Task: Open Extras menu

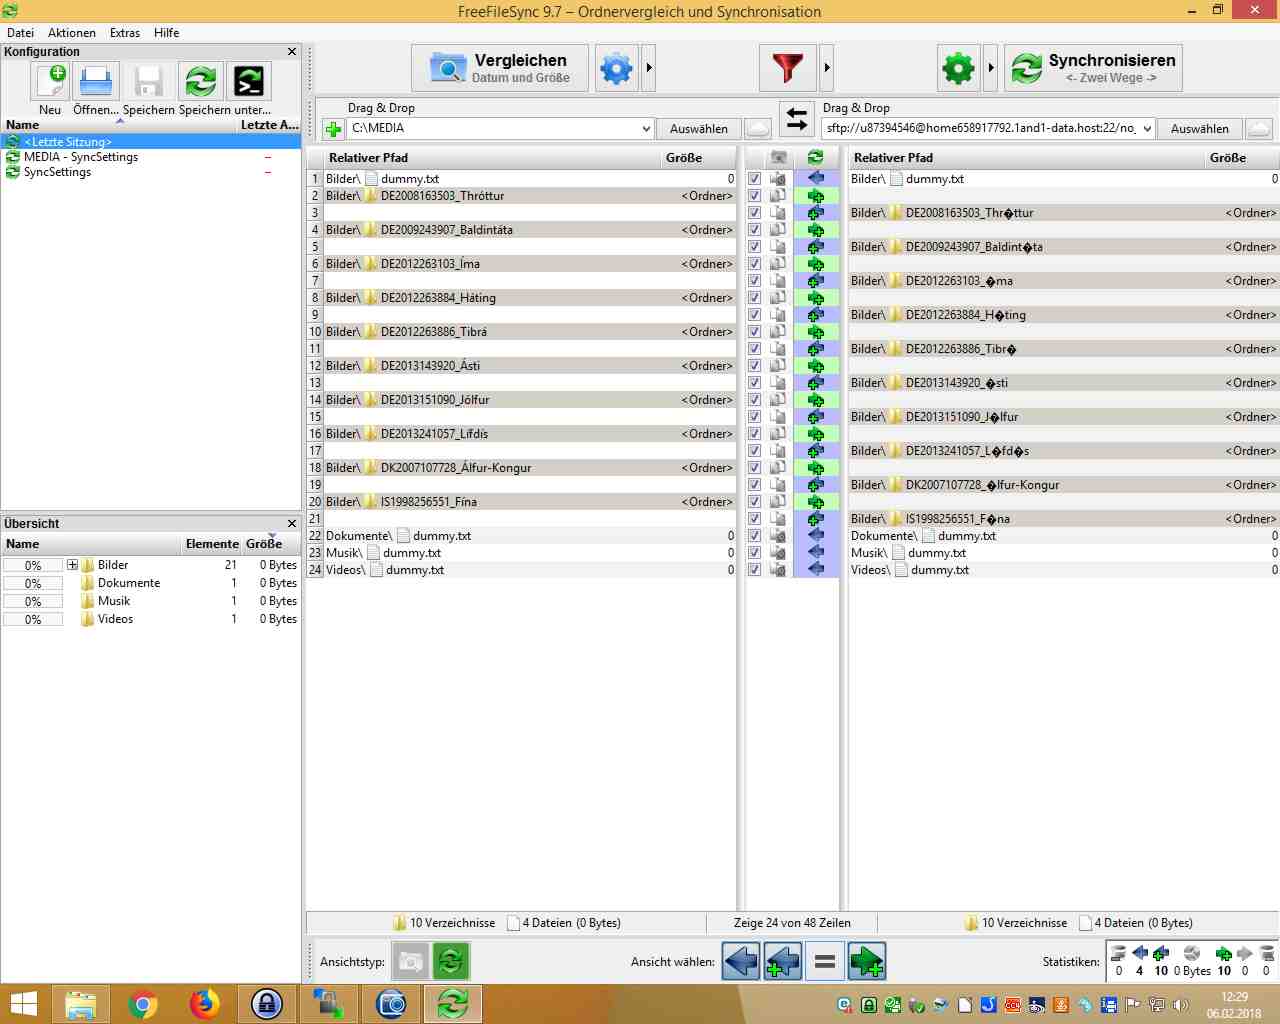Action: [125, 33]
